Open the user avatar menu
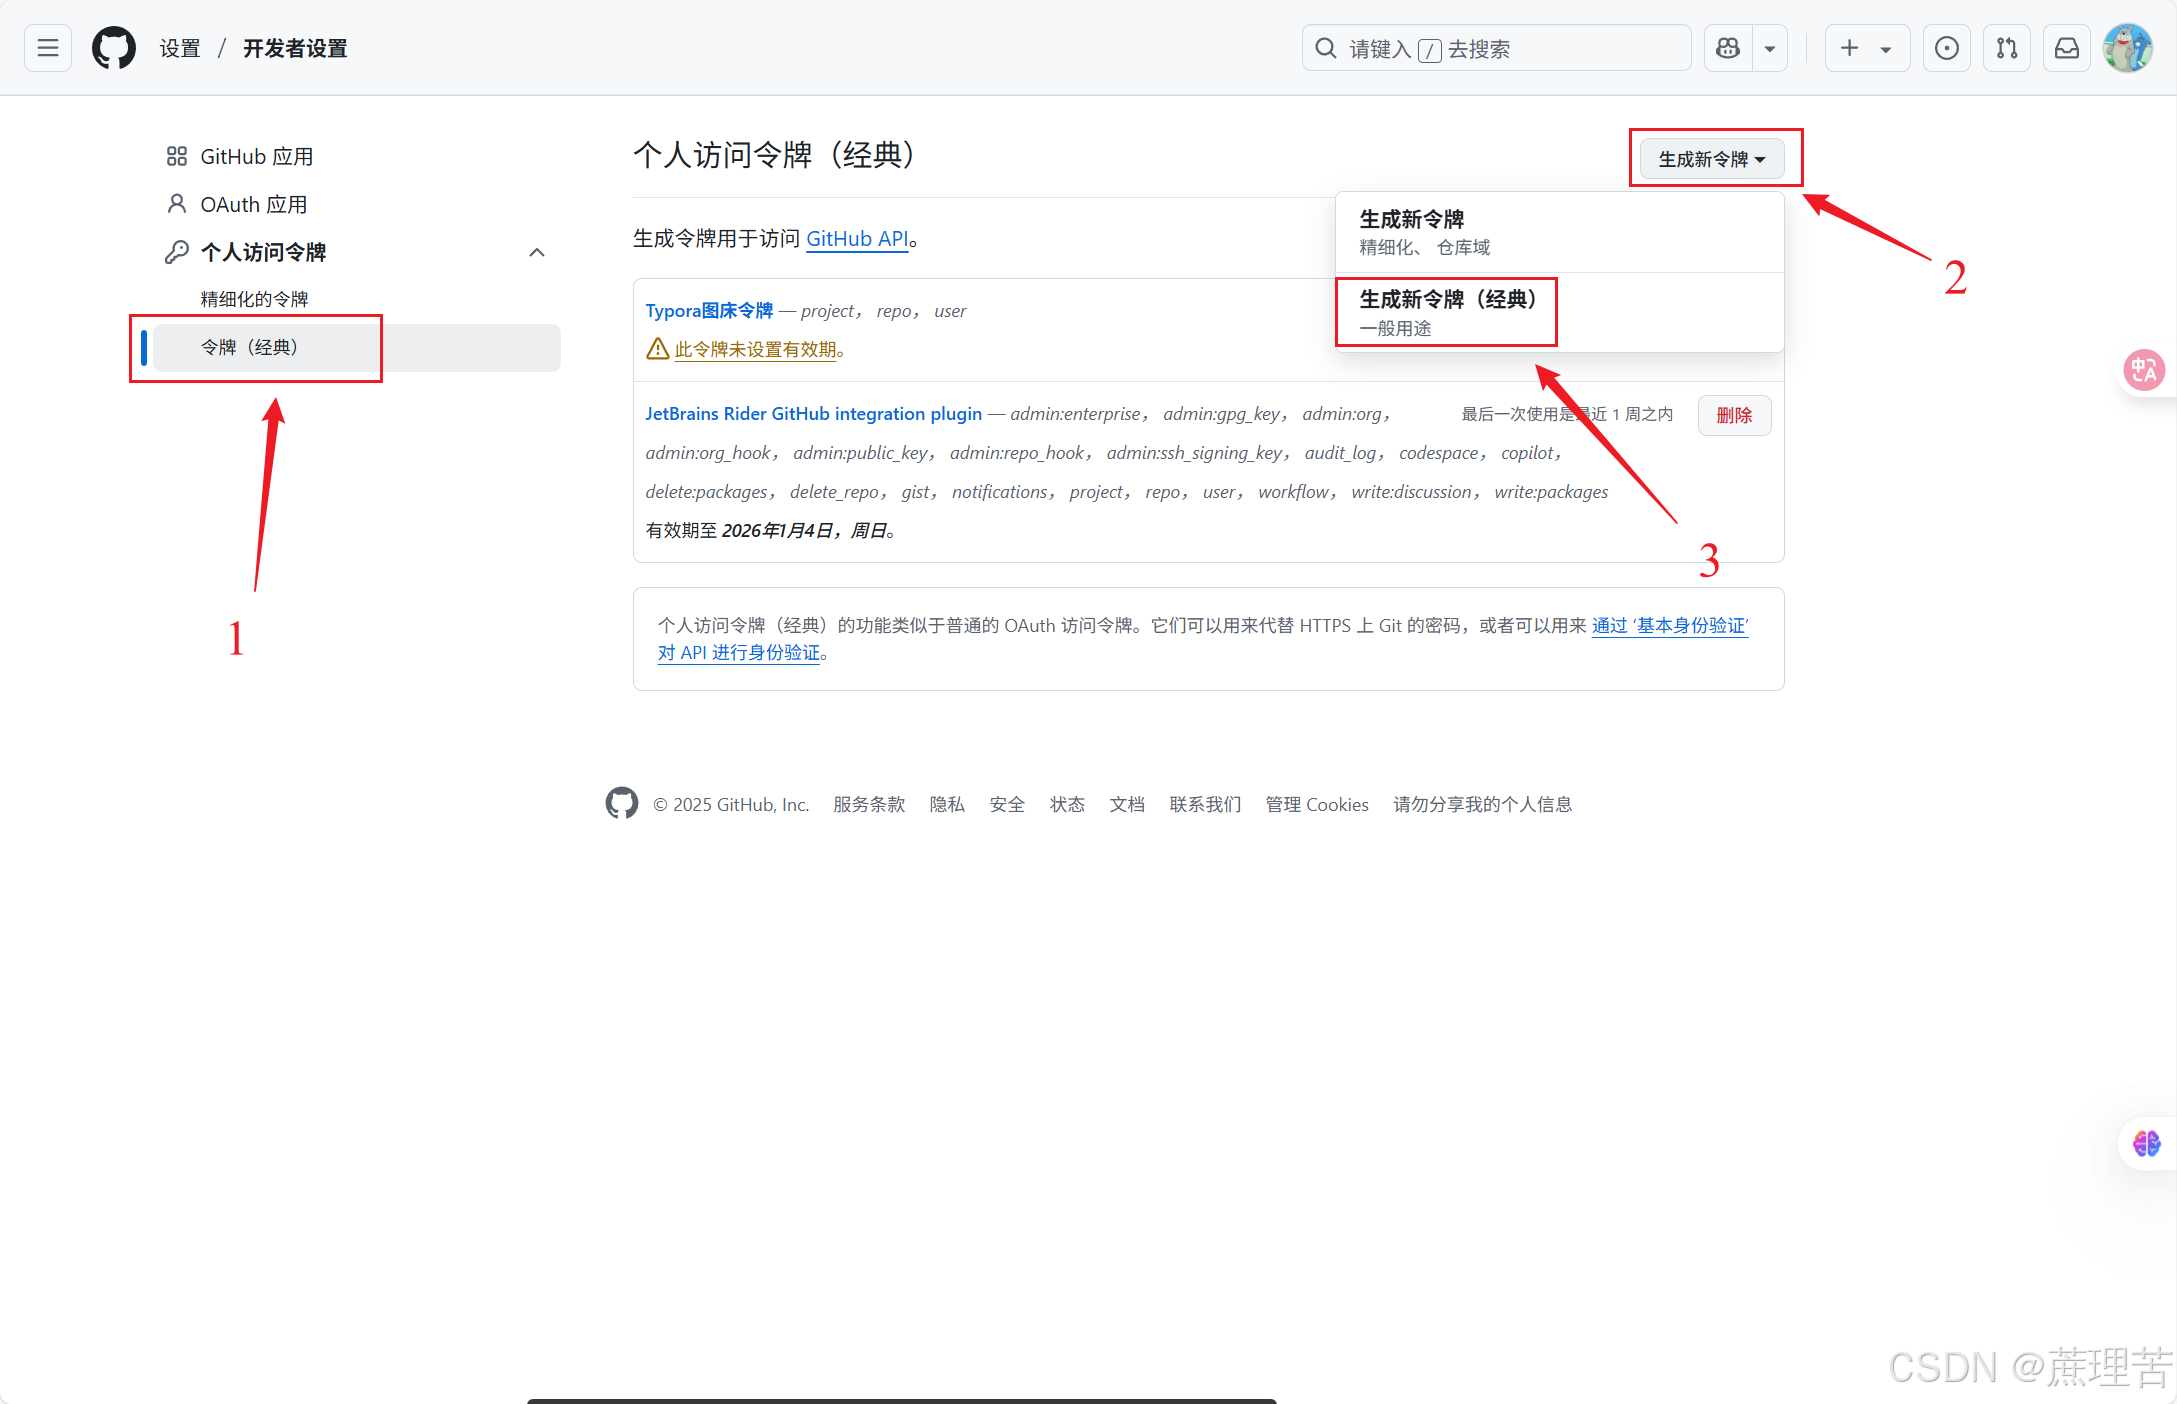The width and height of the screenshot is (2177, 1404). click(2127, 48)
